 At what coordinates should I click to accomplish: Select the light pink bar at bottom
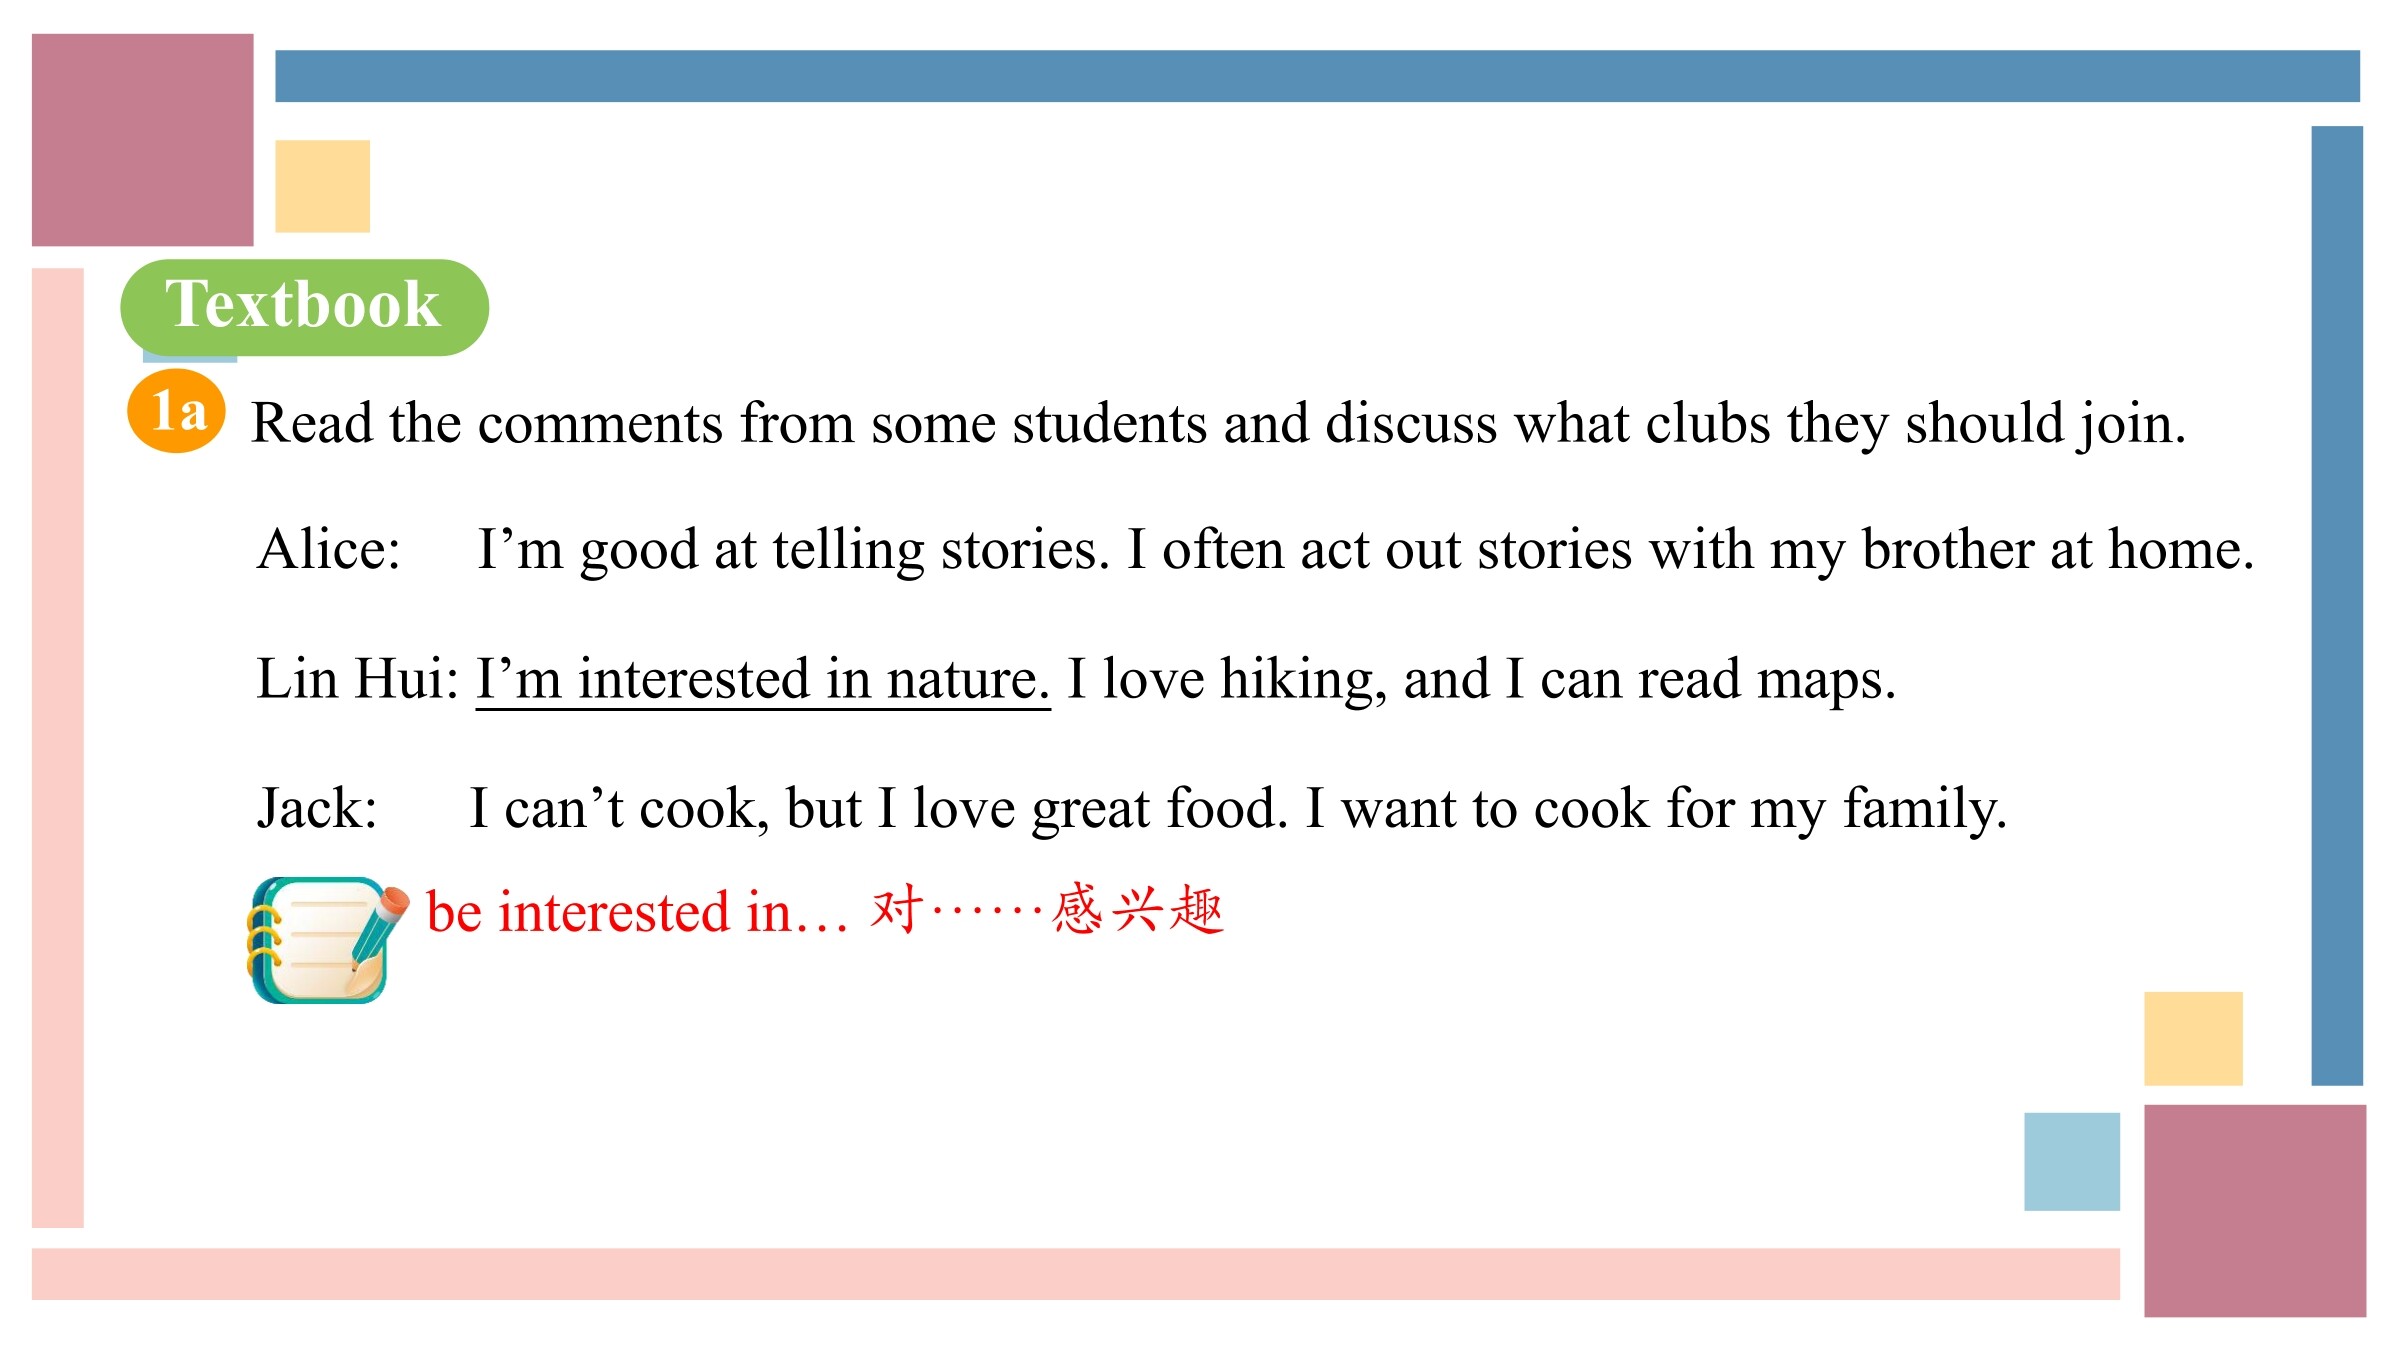[1076, 1274]
